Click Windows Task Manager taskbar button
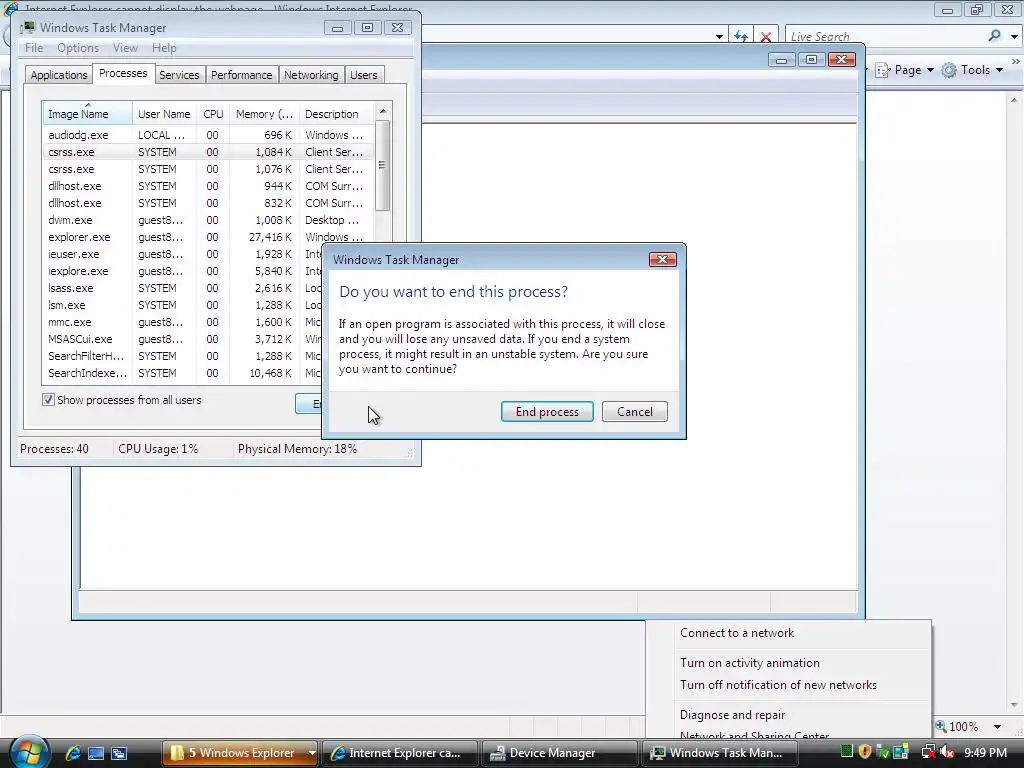The width and height of the screenshot is (1024, 768). point(720,753)
